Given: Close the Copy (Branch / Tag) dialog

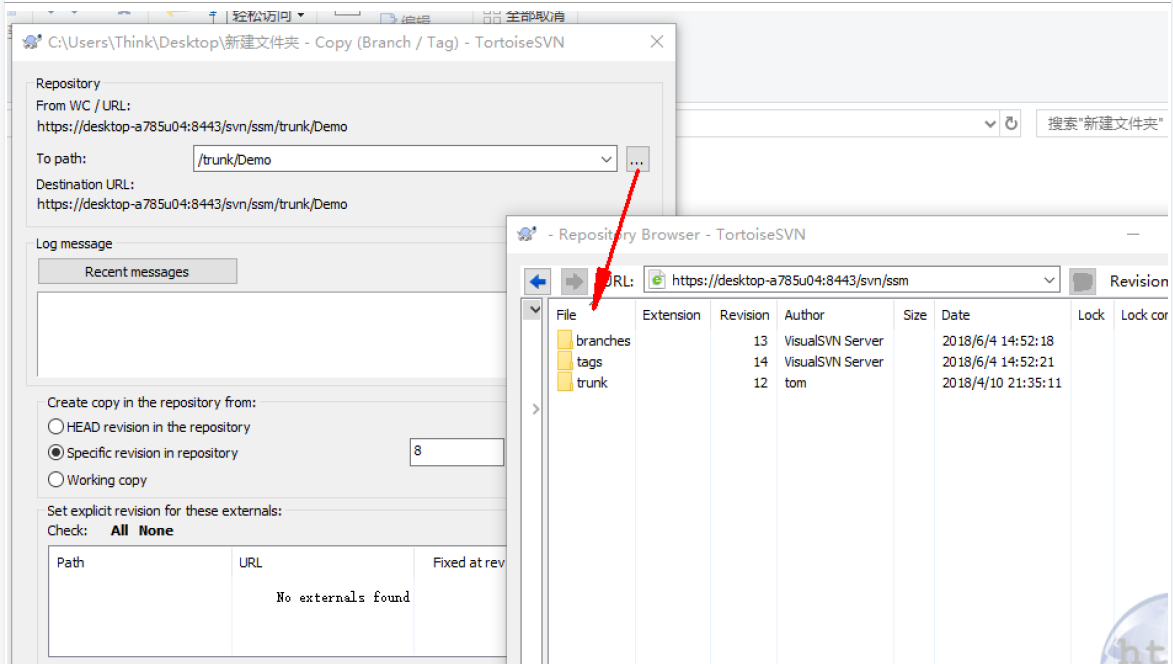Looking at the screenshot, I should (657, 42).
